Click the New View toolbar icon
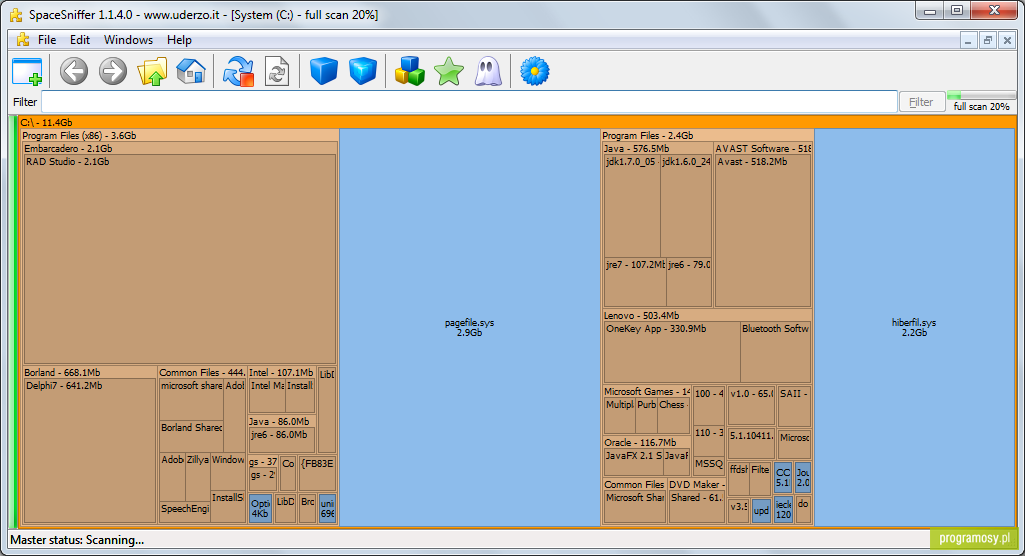1025x556 pixels. pyautogui.click(x=27, y=71)
